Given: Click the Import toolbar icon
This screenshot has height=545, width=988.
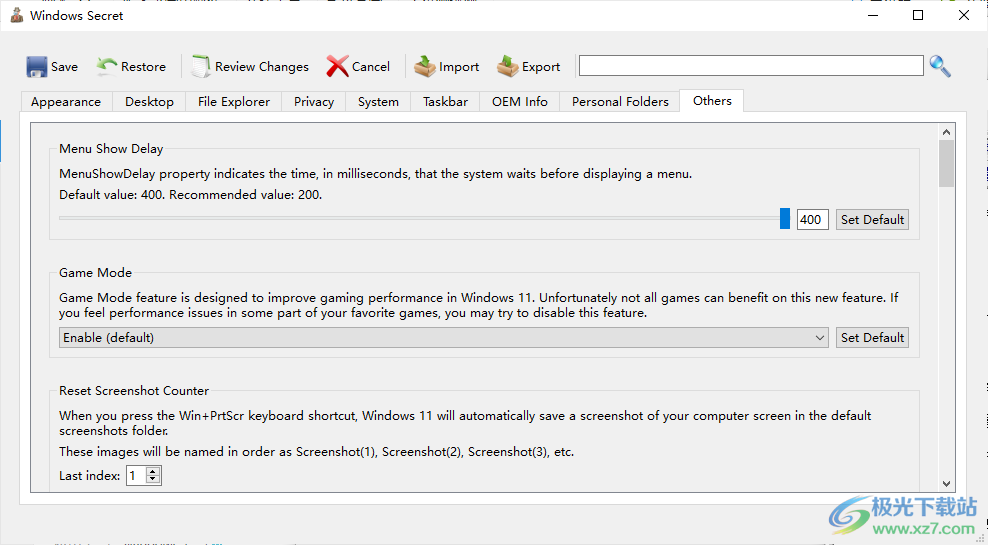Looking at the screenshot, I should pyautogui.click(x=425, y=67).
